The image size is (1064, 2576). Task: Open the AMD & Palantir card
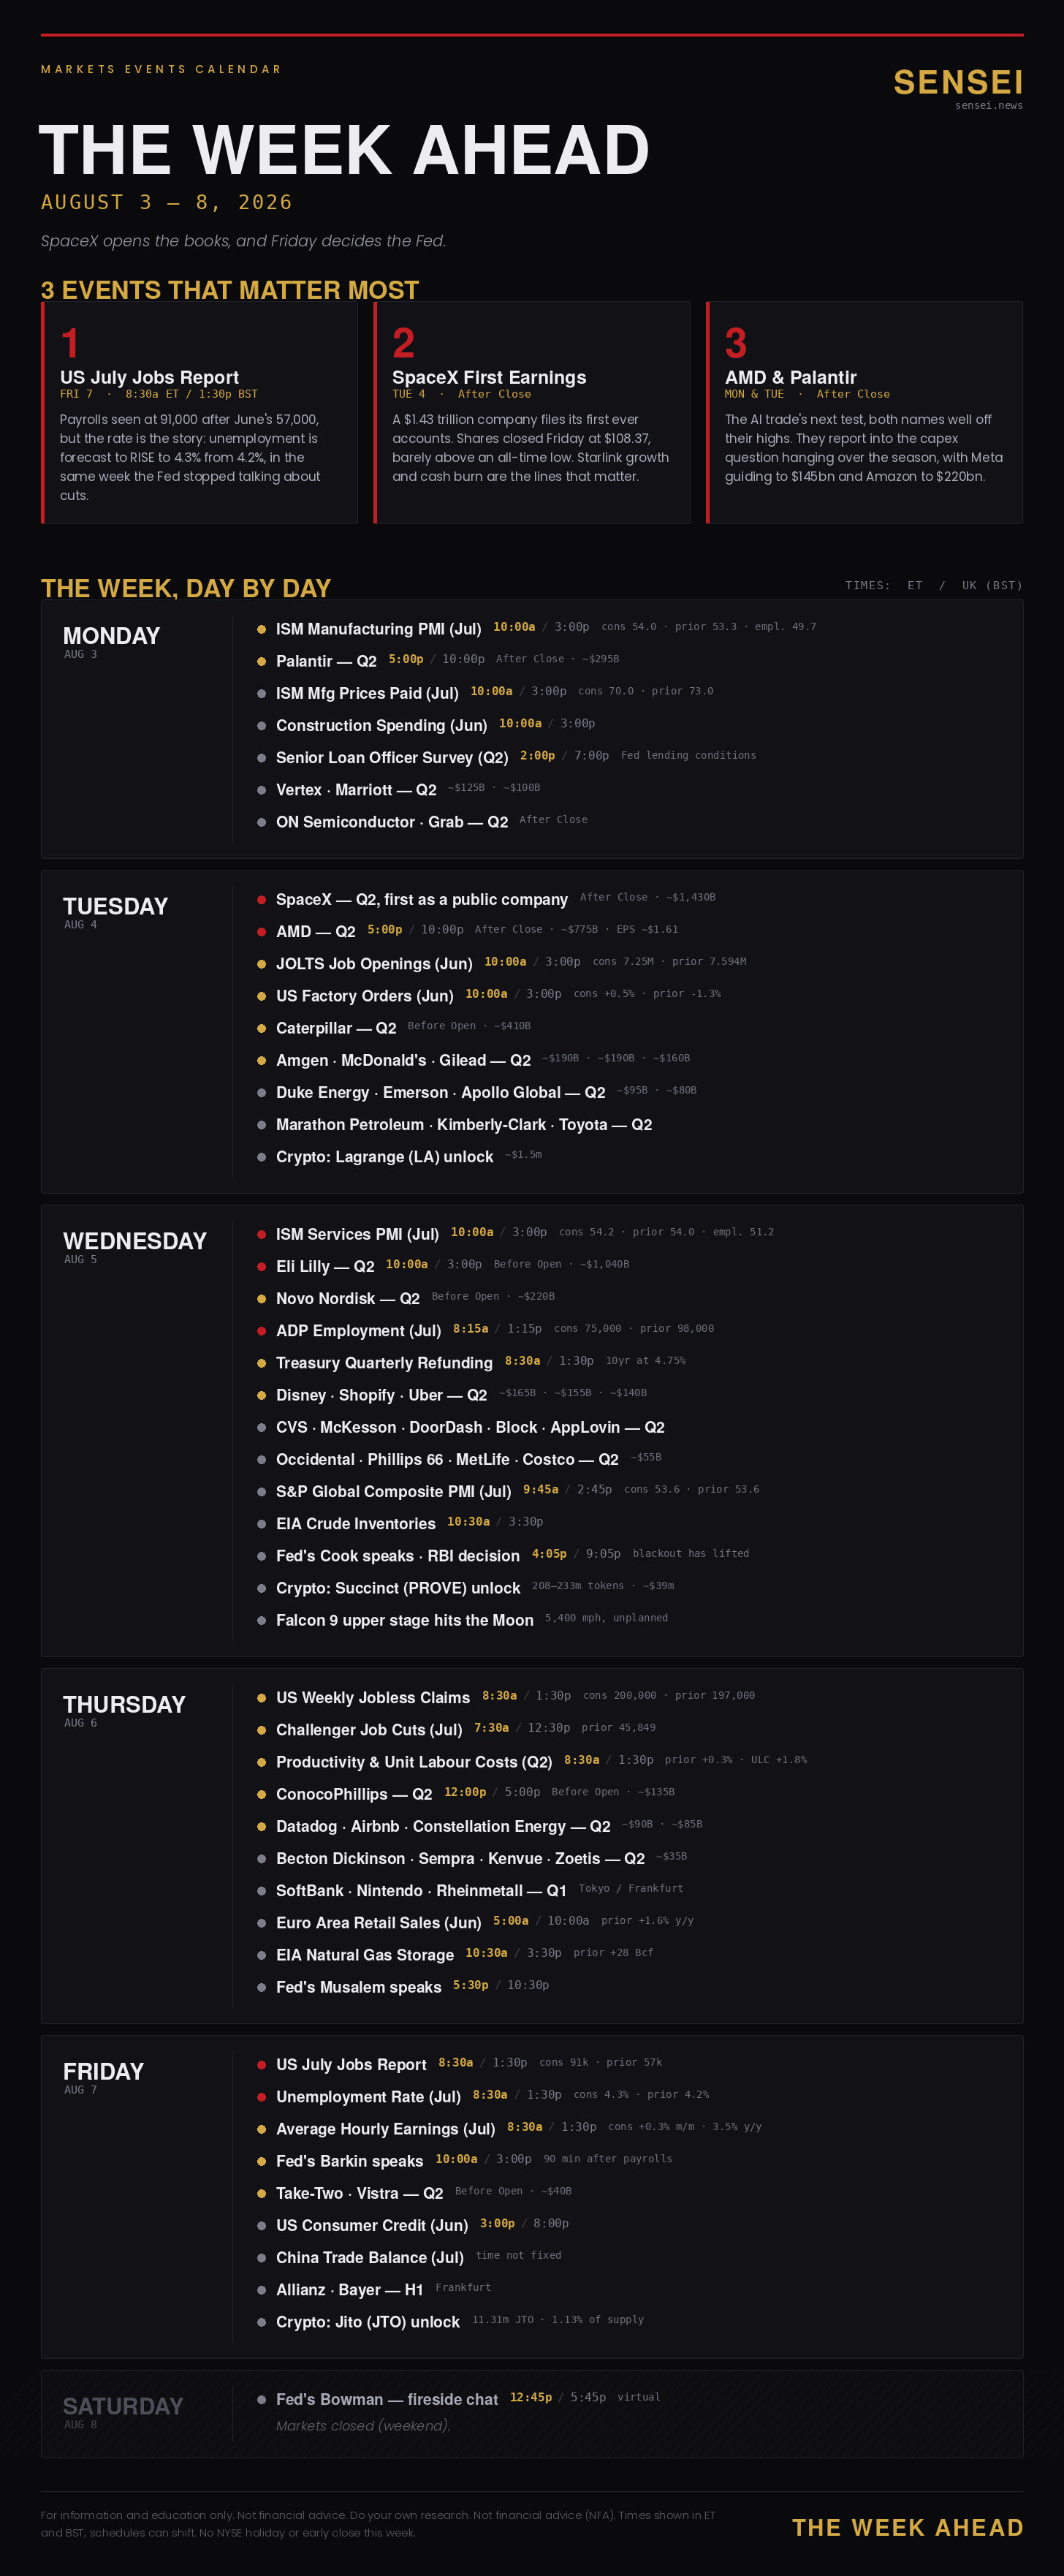tap(864, 412)
